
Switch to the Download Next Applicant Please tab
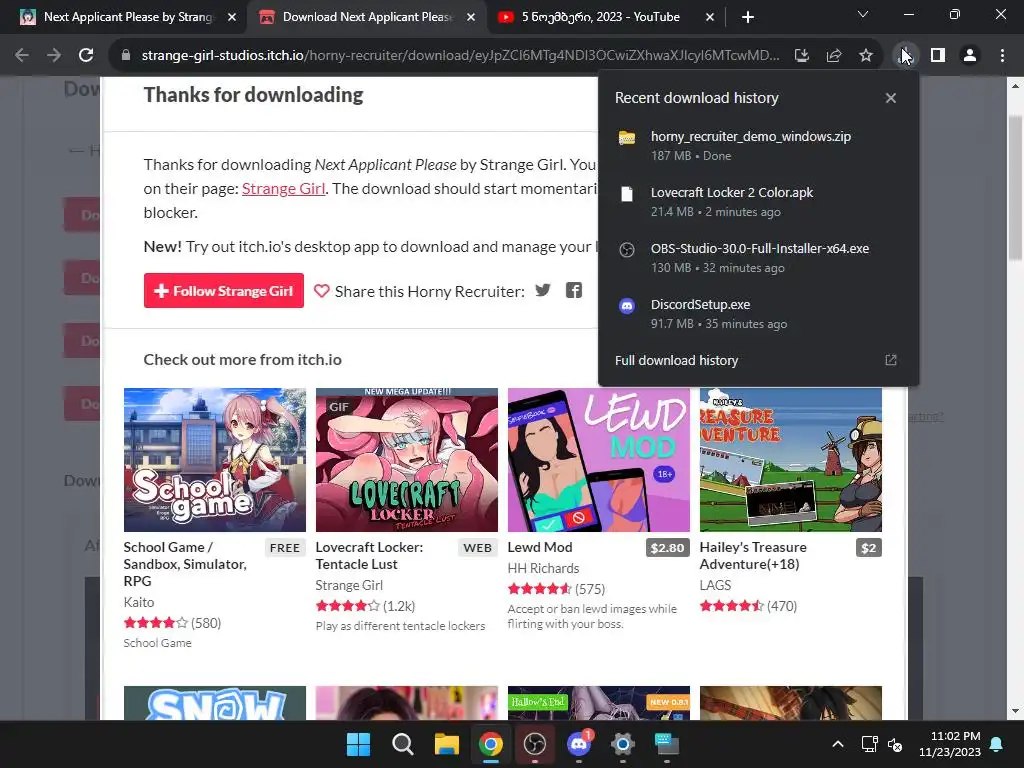(366, 17)
